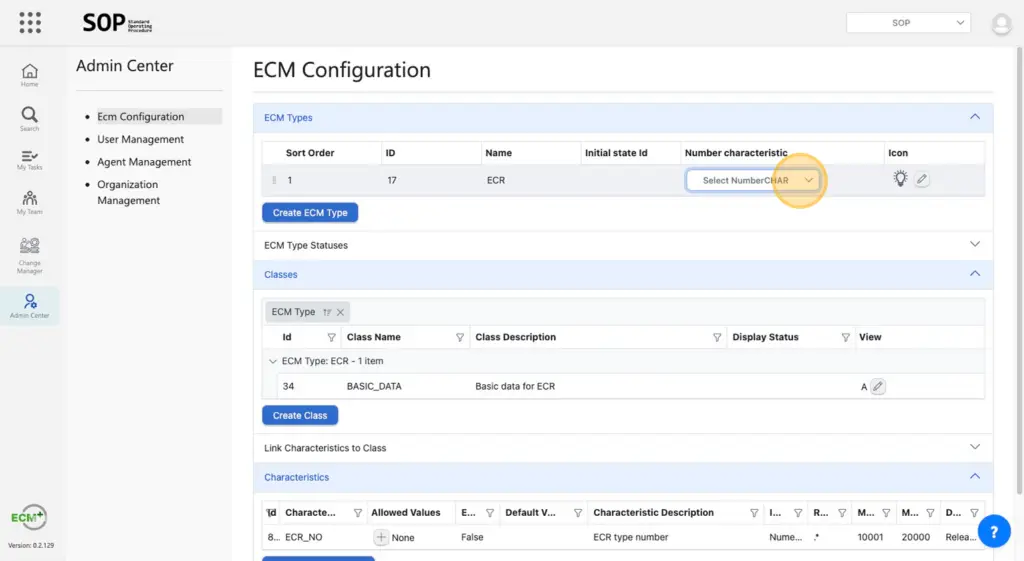This screenshot has width=1024, height=561.
Task: Open the Select NumberCHAR dropdown
Action: [753, 180]
